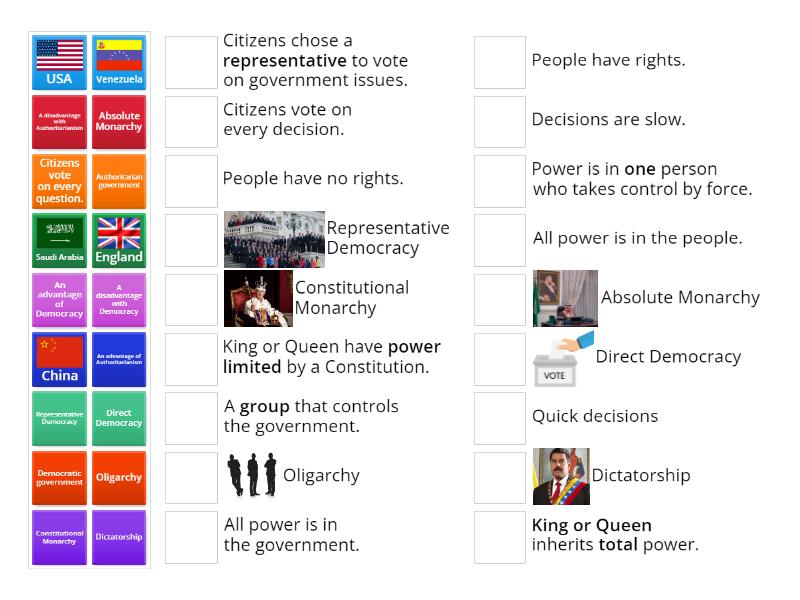This screenshot has width=800, height=600.
Task: Click the coronation Constitutional Monarchy photo
Action: click(x=257, y=297)
